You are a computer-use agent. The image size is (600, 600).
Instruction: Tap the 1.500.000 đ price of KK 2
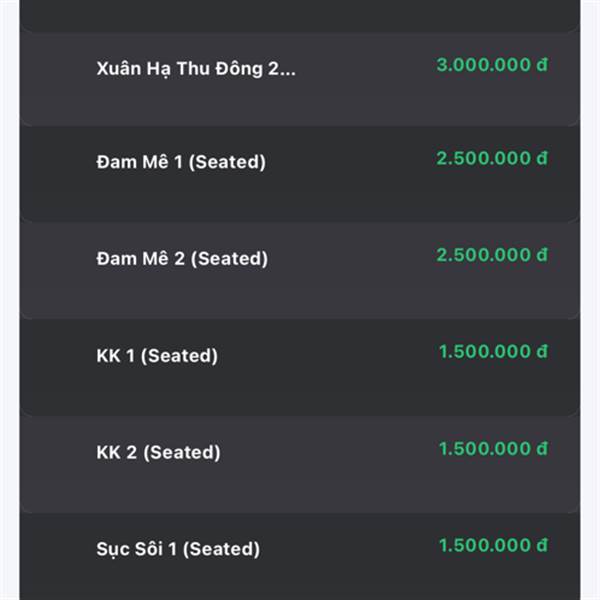click(493, 449)
